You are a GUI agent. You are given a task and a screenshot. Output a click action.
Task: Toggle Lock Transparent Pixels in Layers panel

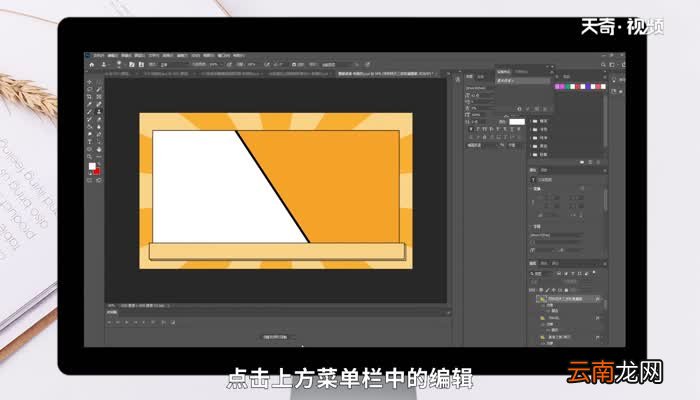click(x=542, y=290)
